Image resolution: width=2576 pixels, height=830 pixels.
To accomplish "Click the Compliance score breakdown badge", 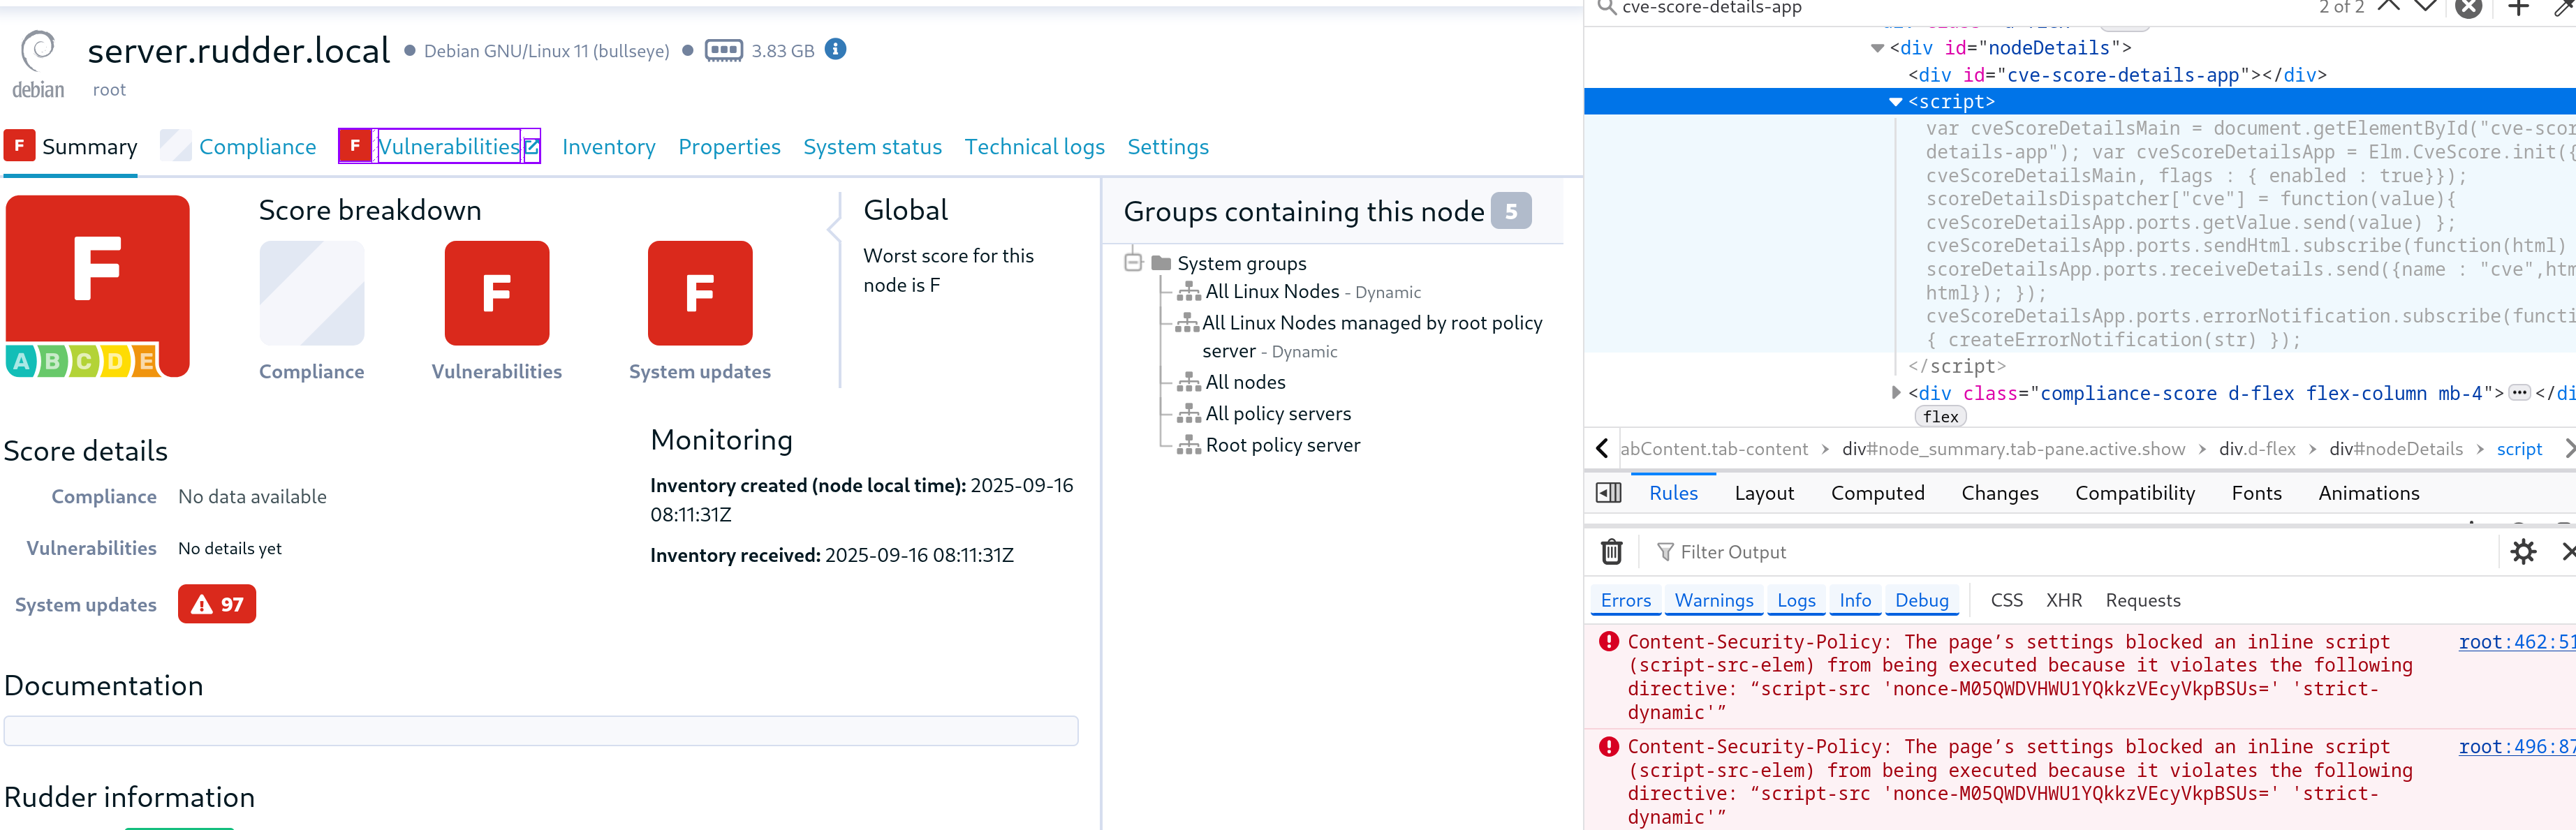I will [x=312, y=293].
